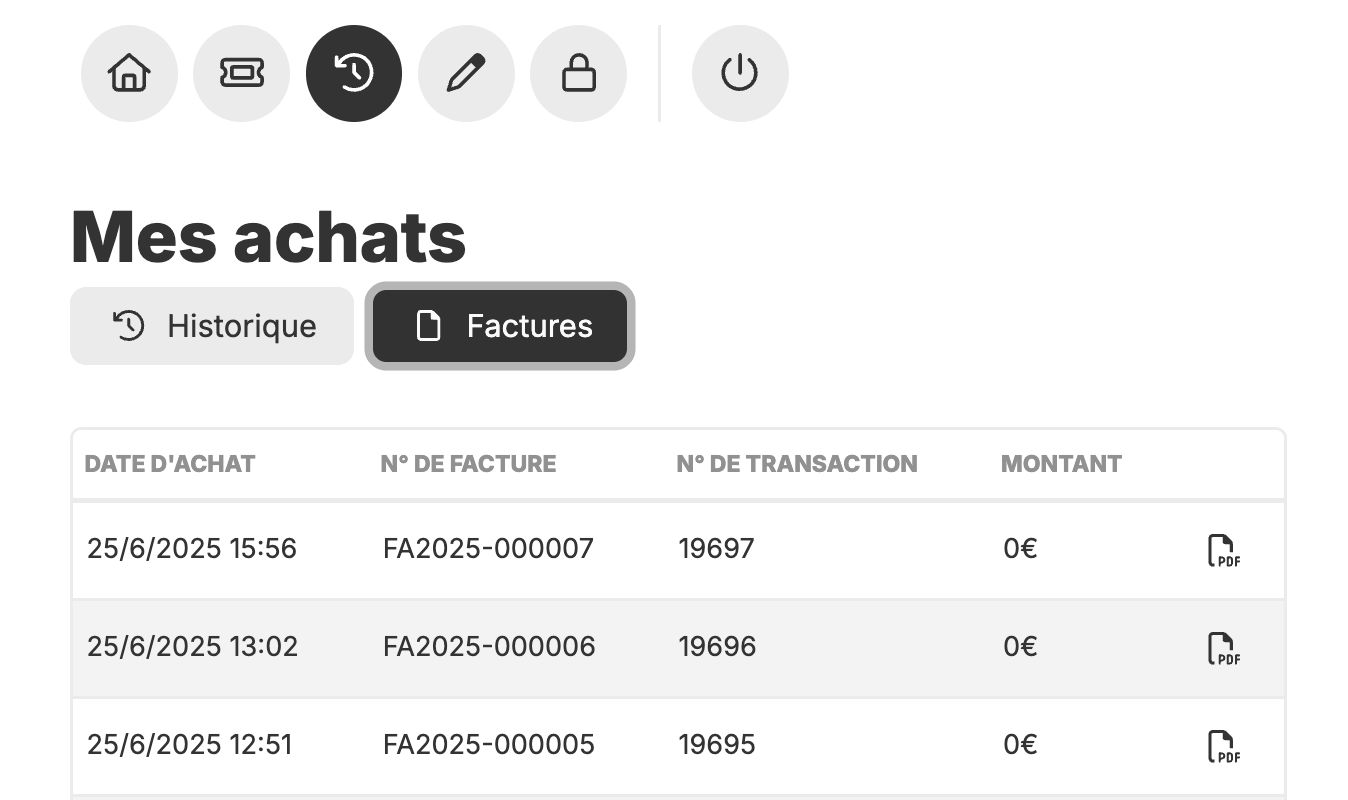Click the Mes achats heading
Viewport: 1348px width, 800px height.
point(268,237)
